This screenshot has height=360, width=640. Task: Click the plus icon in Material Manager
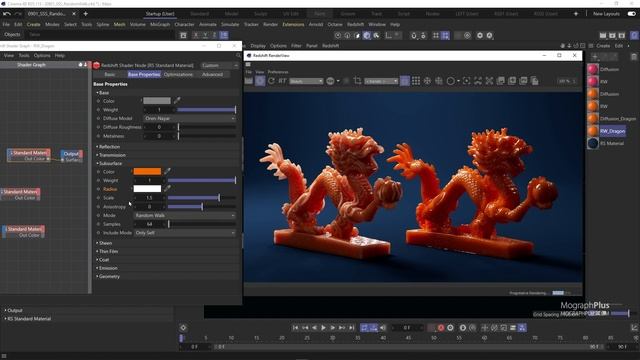coord(595,57)
